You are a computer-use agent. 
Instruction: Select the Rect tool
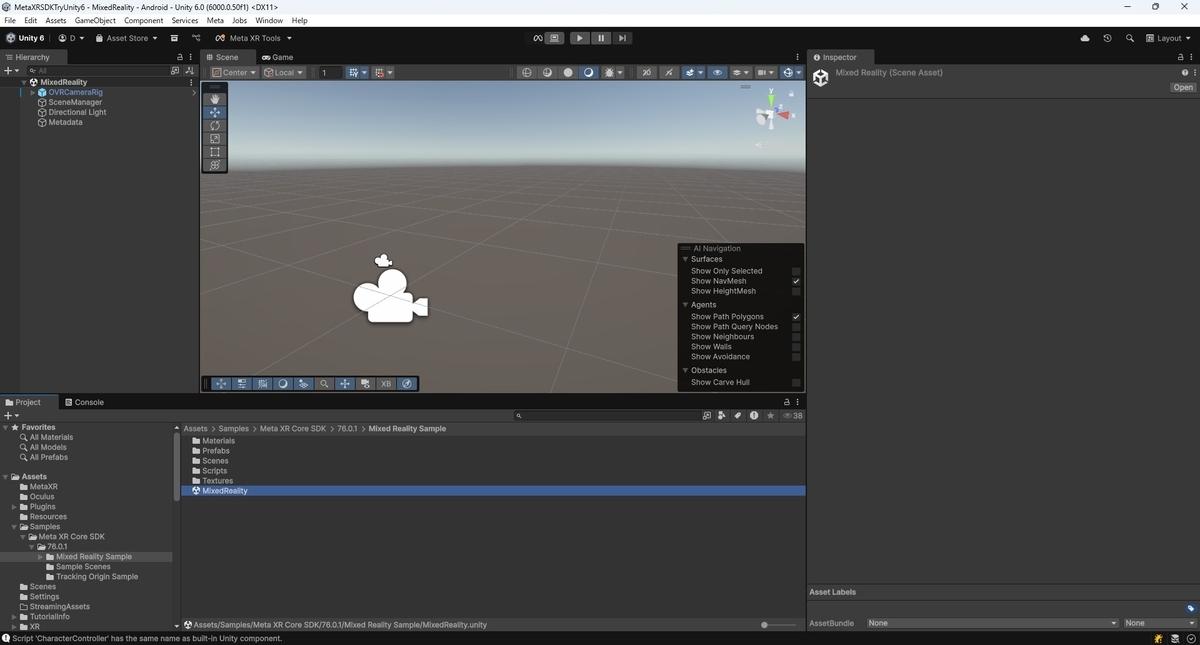point(215,152)
